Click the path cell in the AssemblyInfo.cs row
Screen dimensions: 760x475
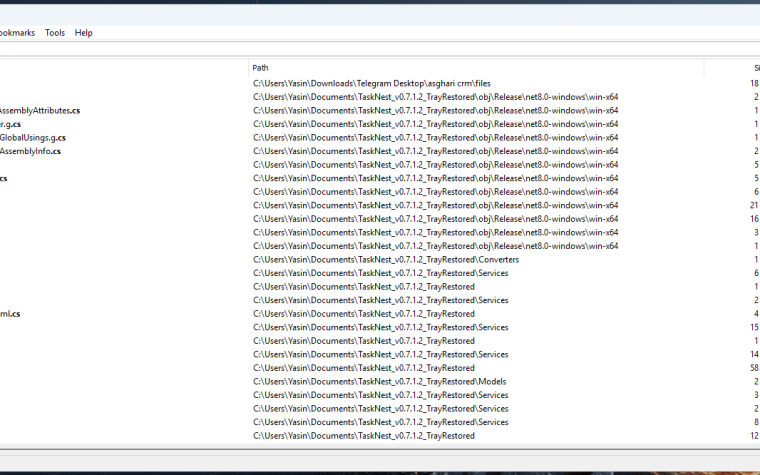coord(435,151)
